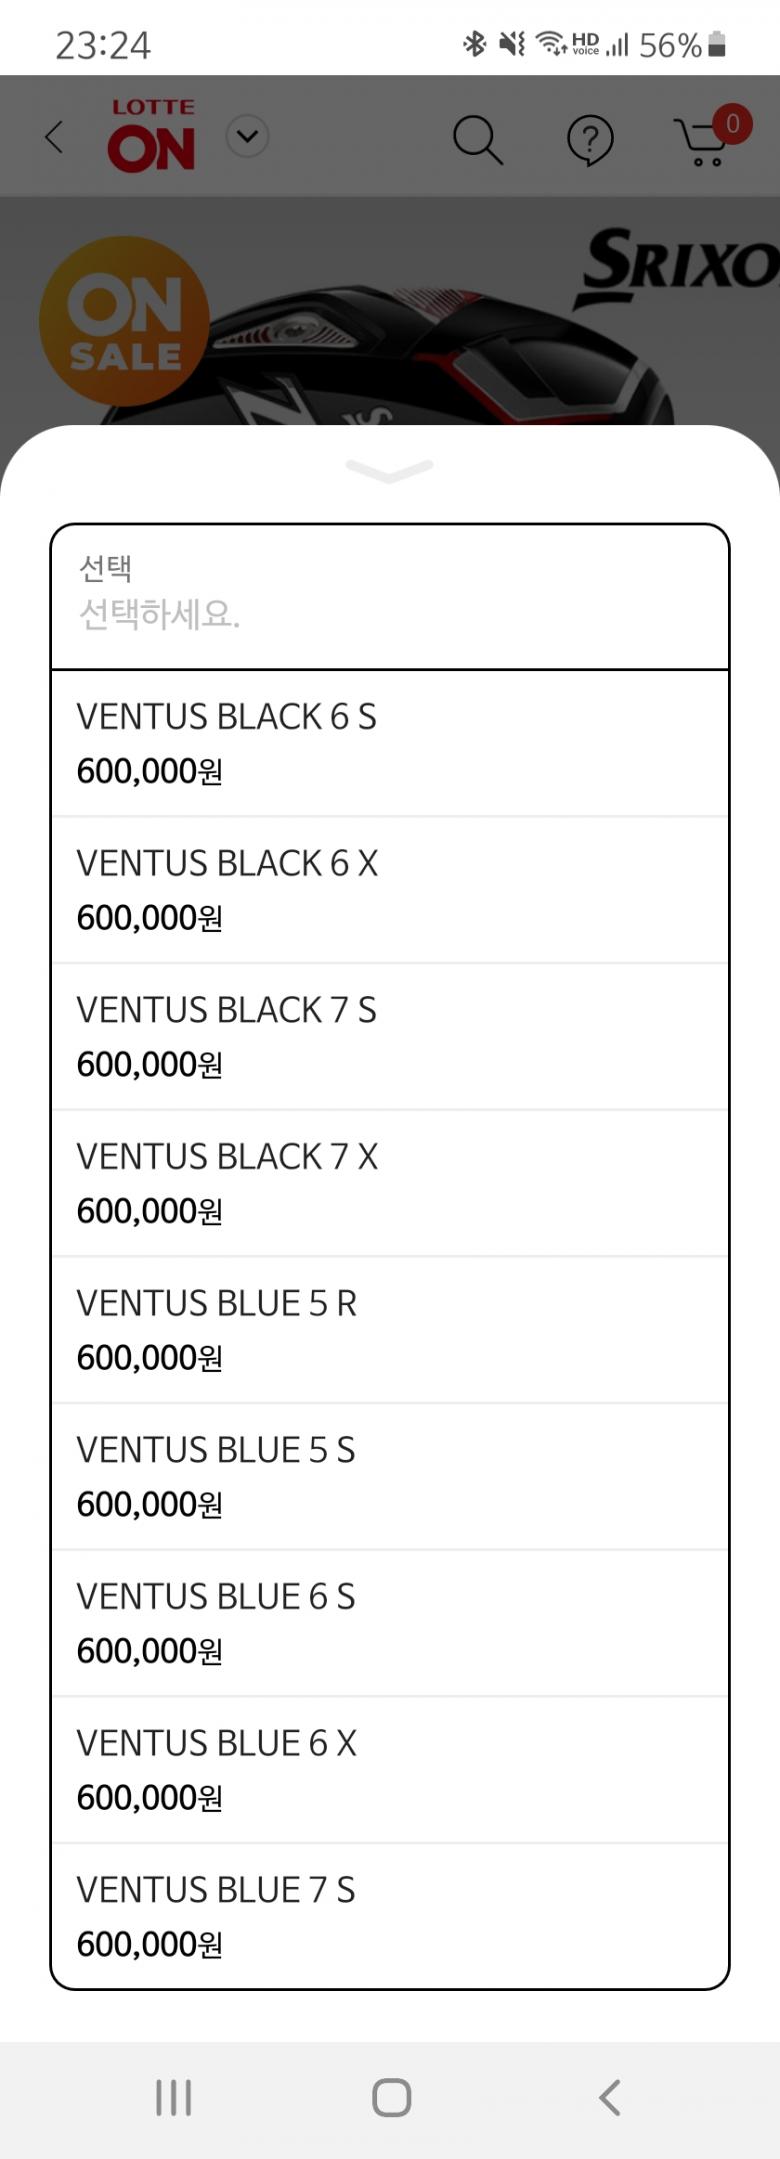The image size is (780, 2159).
Task: Select VENTUS BLUE 6 X option
Action: [390, 1770]
